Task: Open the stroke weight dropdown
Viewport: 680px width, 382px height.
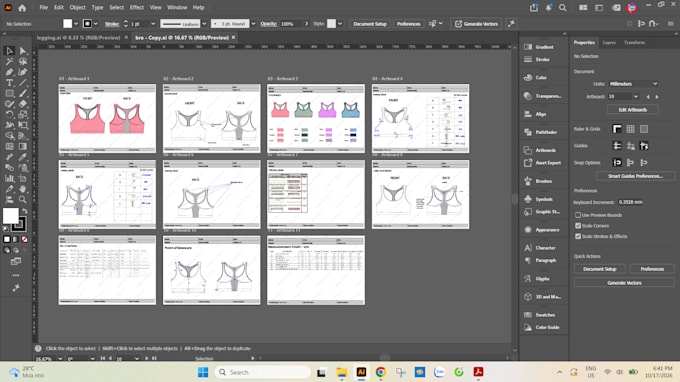Action: [x=153, y=24]
